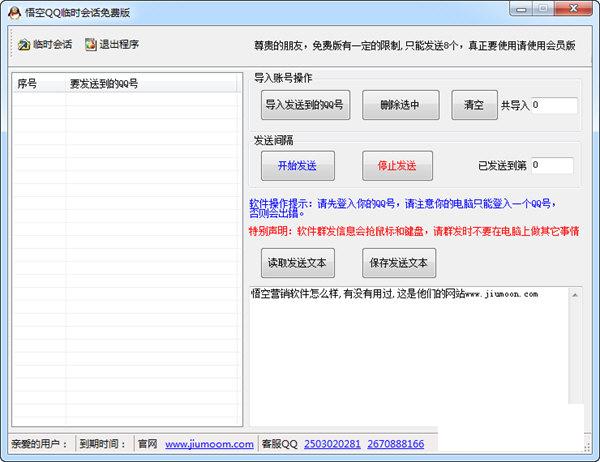The height and width of the screenshot is (462, 600).
Task: Close the window
Action: pyautogui.click(x=573, y=9)
